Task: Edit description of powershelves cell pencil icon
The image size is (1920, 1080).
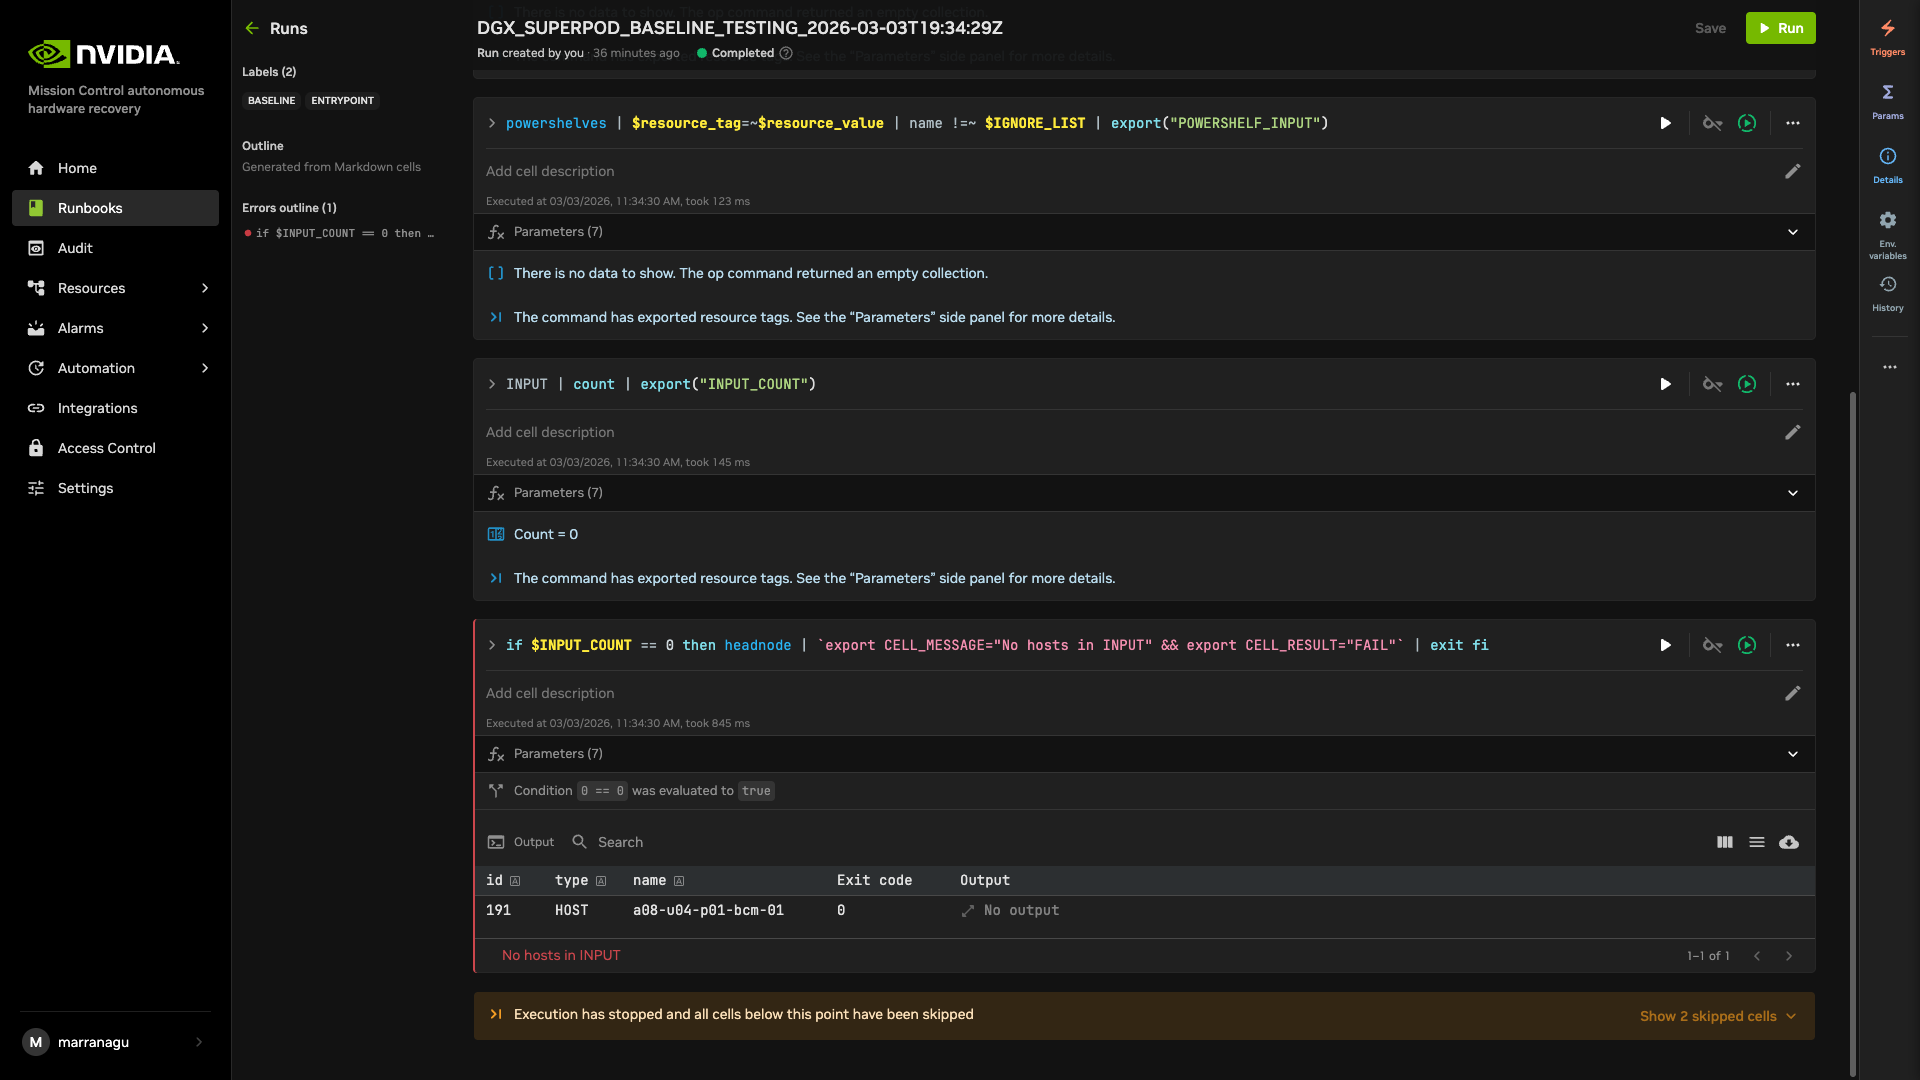Action: point(1793,171)
